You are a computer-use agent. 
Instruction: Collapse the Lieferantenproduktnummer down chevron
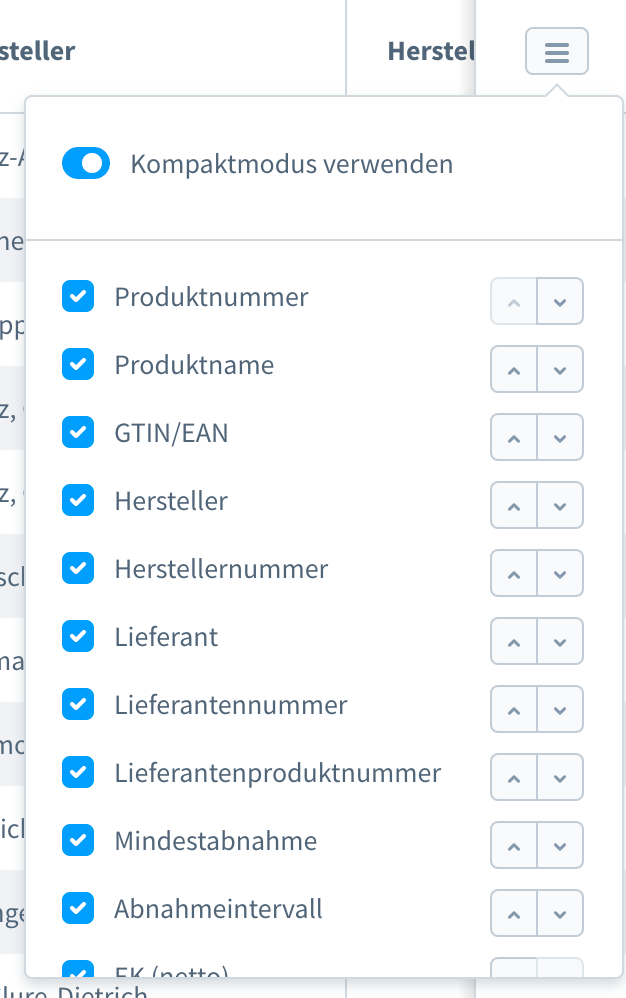559,777
